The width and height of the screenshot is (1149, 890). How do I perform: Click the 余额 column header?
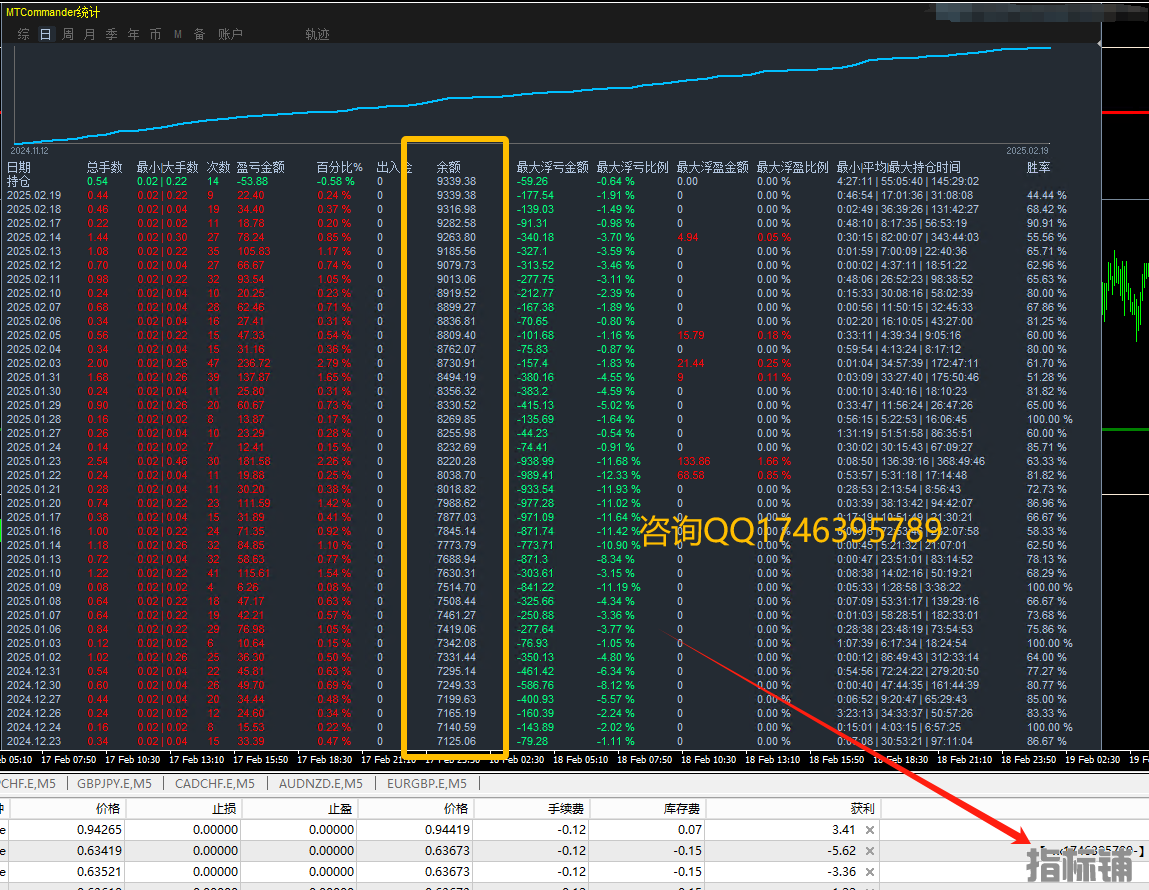pyautogui.click(x=448, y=168)
